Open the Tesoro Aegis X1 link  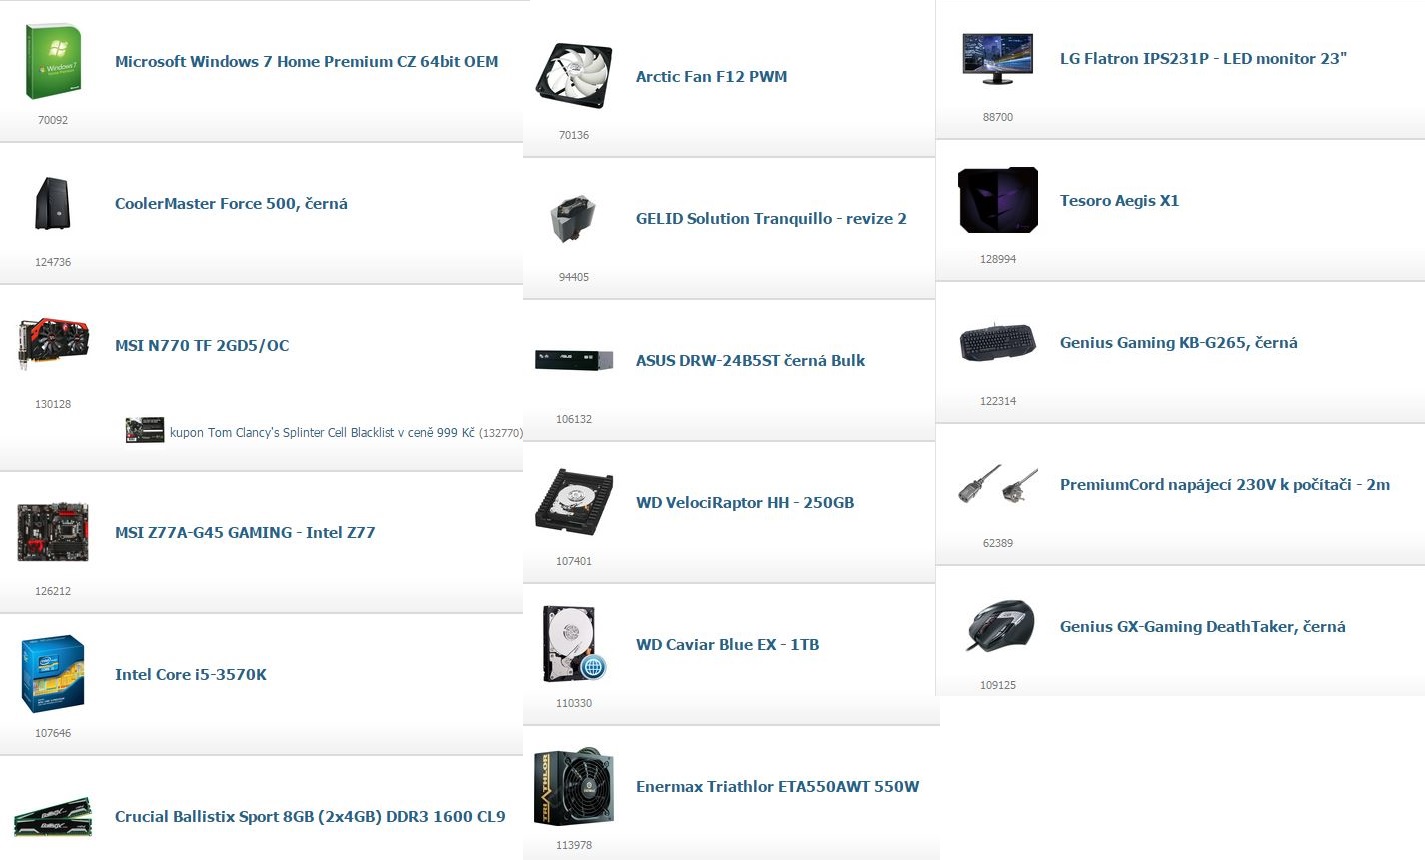click(1119, 201)
